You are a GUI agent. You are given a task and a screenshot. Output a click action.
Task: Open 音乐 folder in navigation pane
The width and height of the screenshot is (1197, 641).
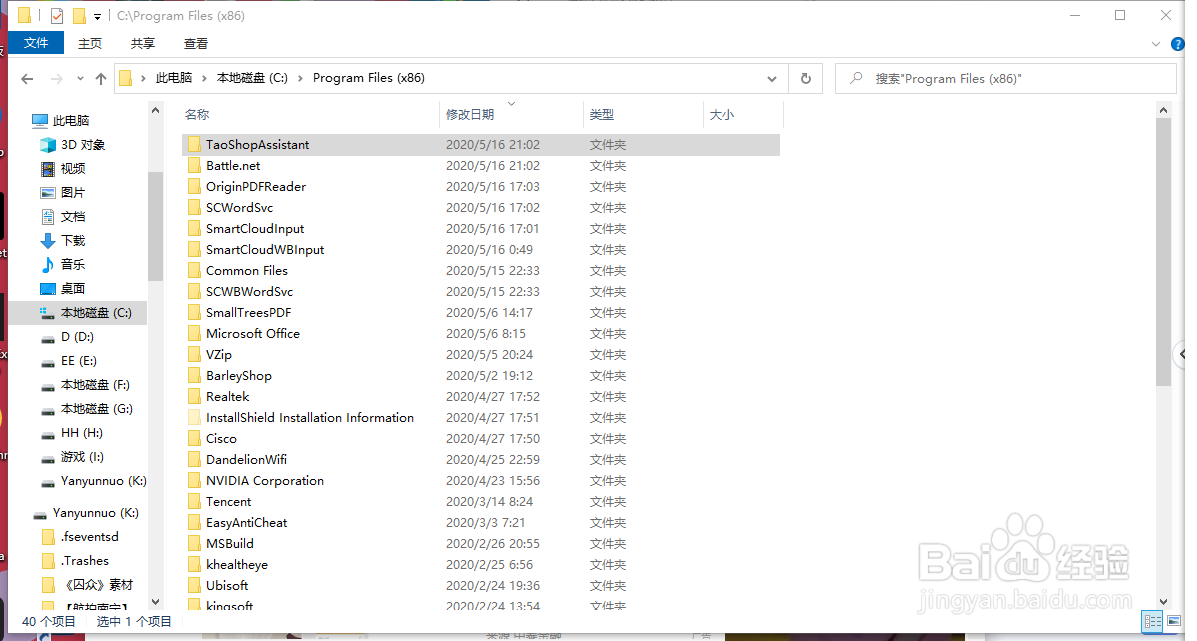coord(73,265)
